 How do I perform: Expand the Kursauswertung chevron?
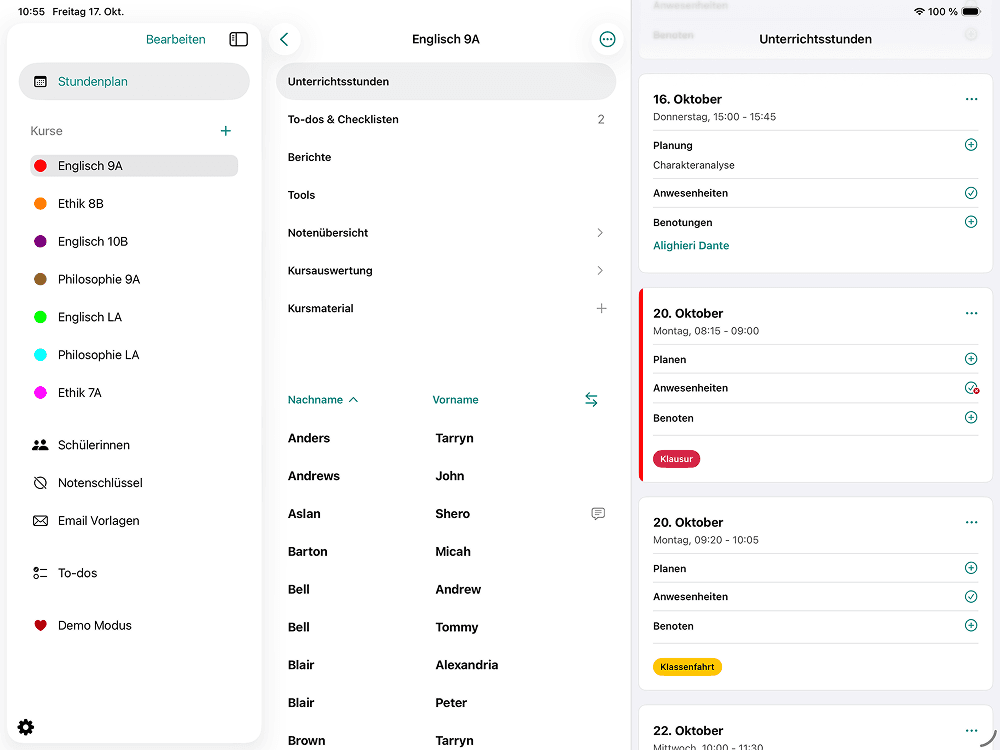600,271
